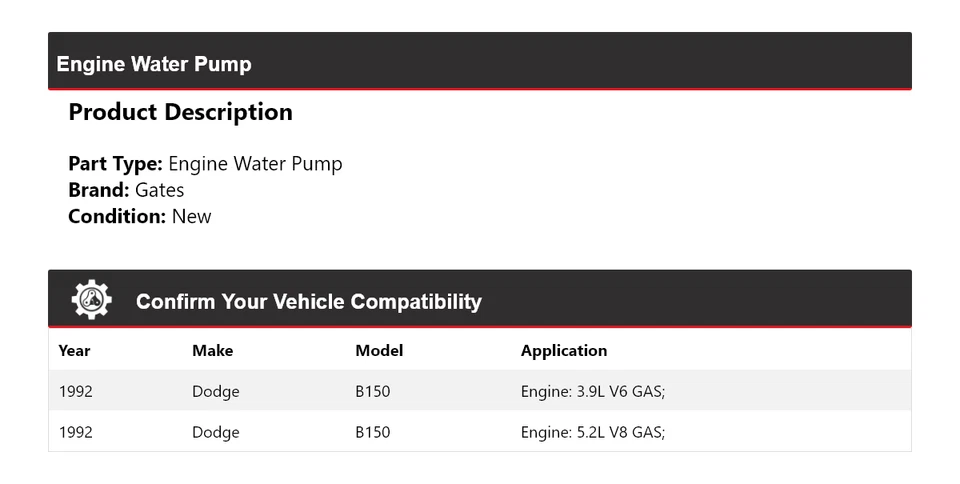Click the gear compatibility icon
The width and height of the screenshot is (960, 484).
91,300
